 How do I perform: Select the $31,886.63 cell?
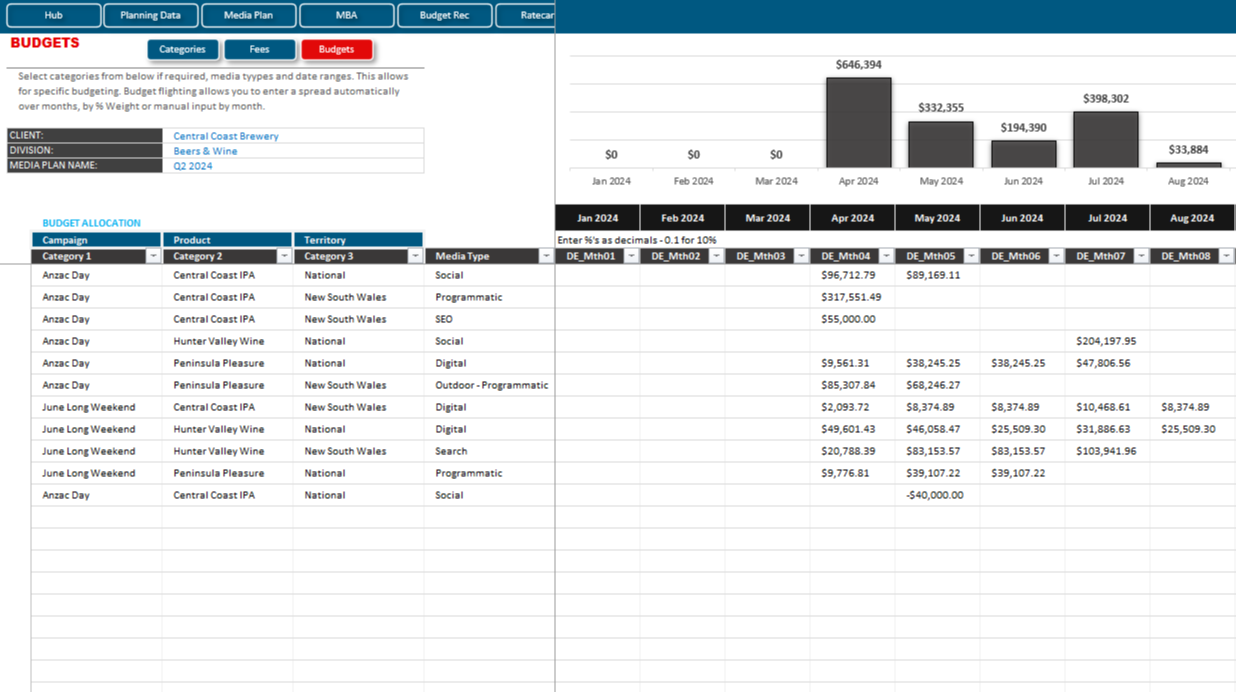pos(1107,429)
